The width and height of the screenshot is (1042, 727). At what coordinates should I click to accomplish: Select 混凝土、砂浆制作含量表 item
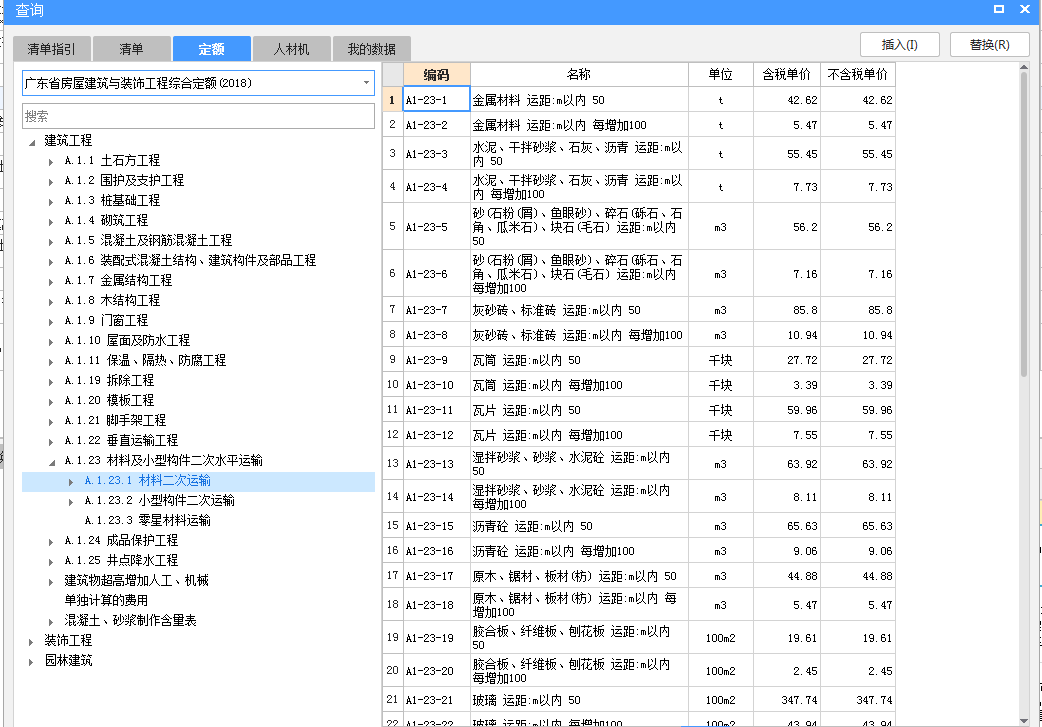pyautogui.click(x=130, y=620)
